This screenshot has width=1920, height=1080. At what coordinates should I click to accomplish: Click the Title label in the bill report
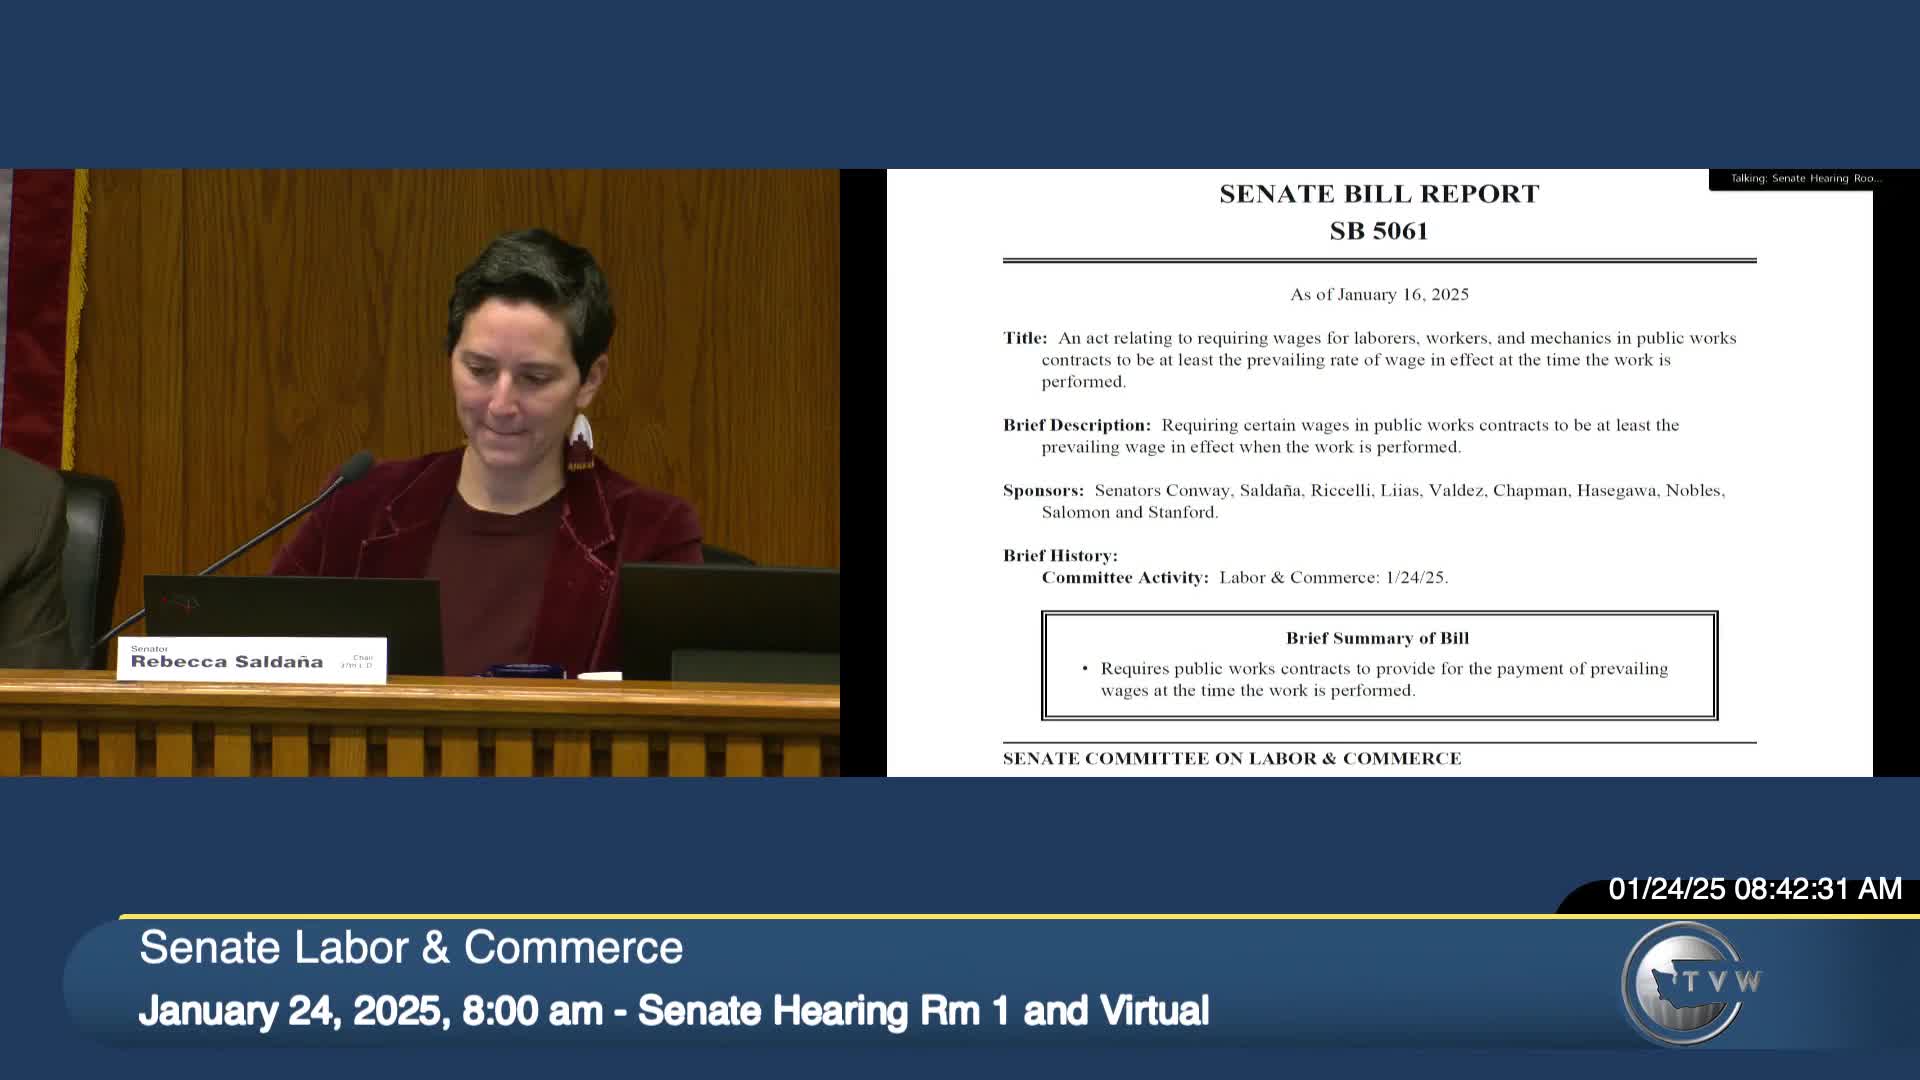pyautogui.click(x=1024, y=339)
